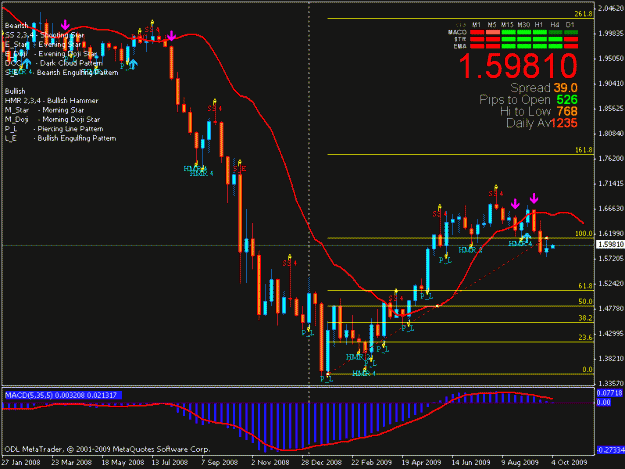Screen dimensions: 625x469
Task: Click the EMA row label in signal panel
Action: (x=460, y=47)
